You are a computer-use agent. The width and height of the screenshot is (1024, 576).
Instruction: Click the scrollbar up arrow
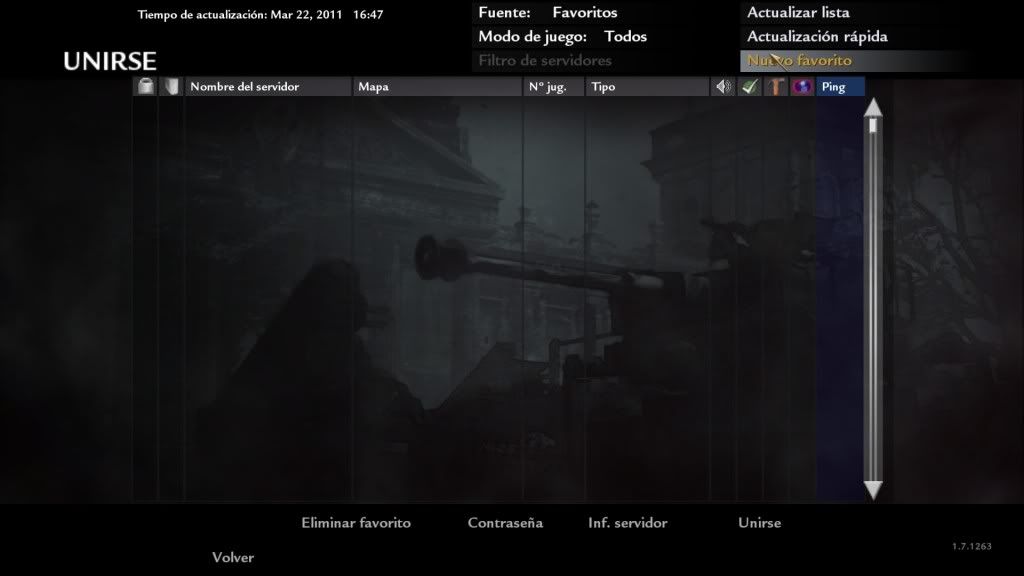click(x=873, y=108)
